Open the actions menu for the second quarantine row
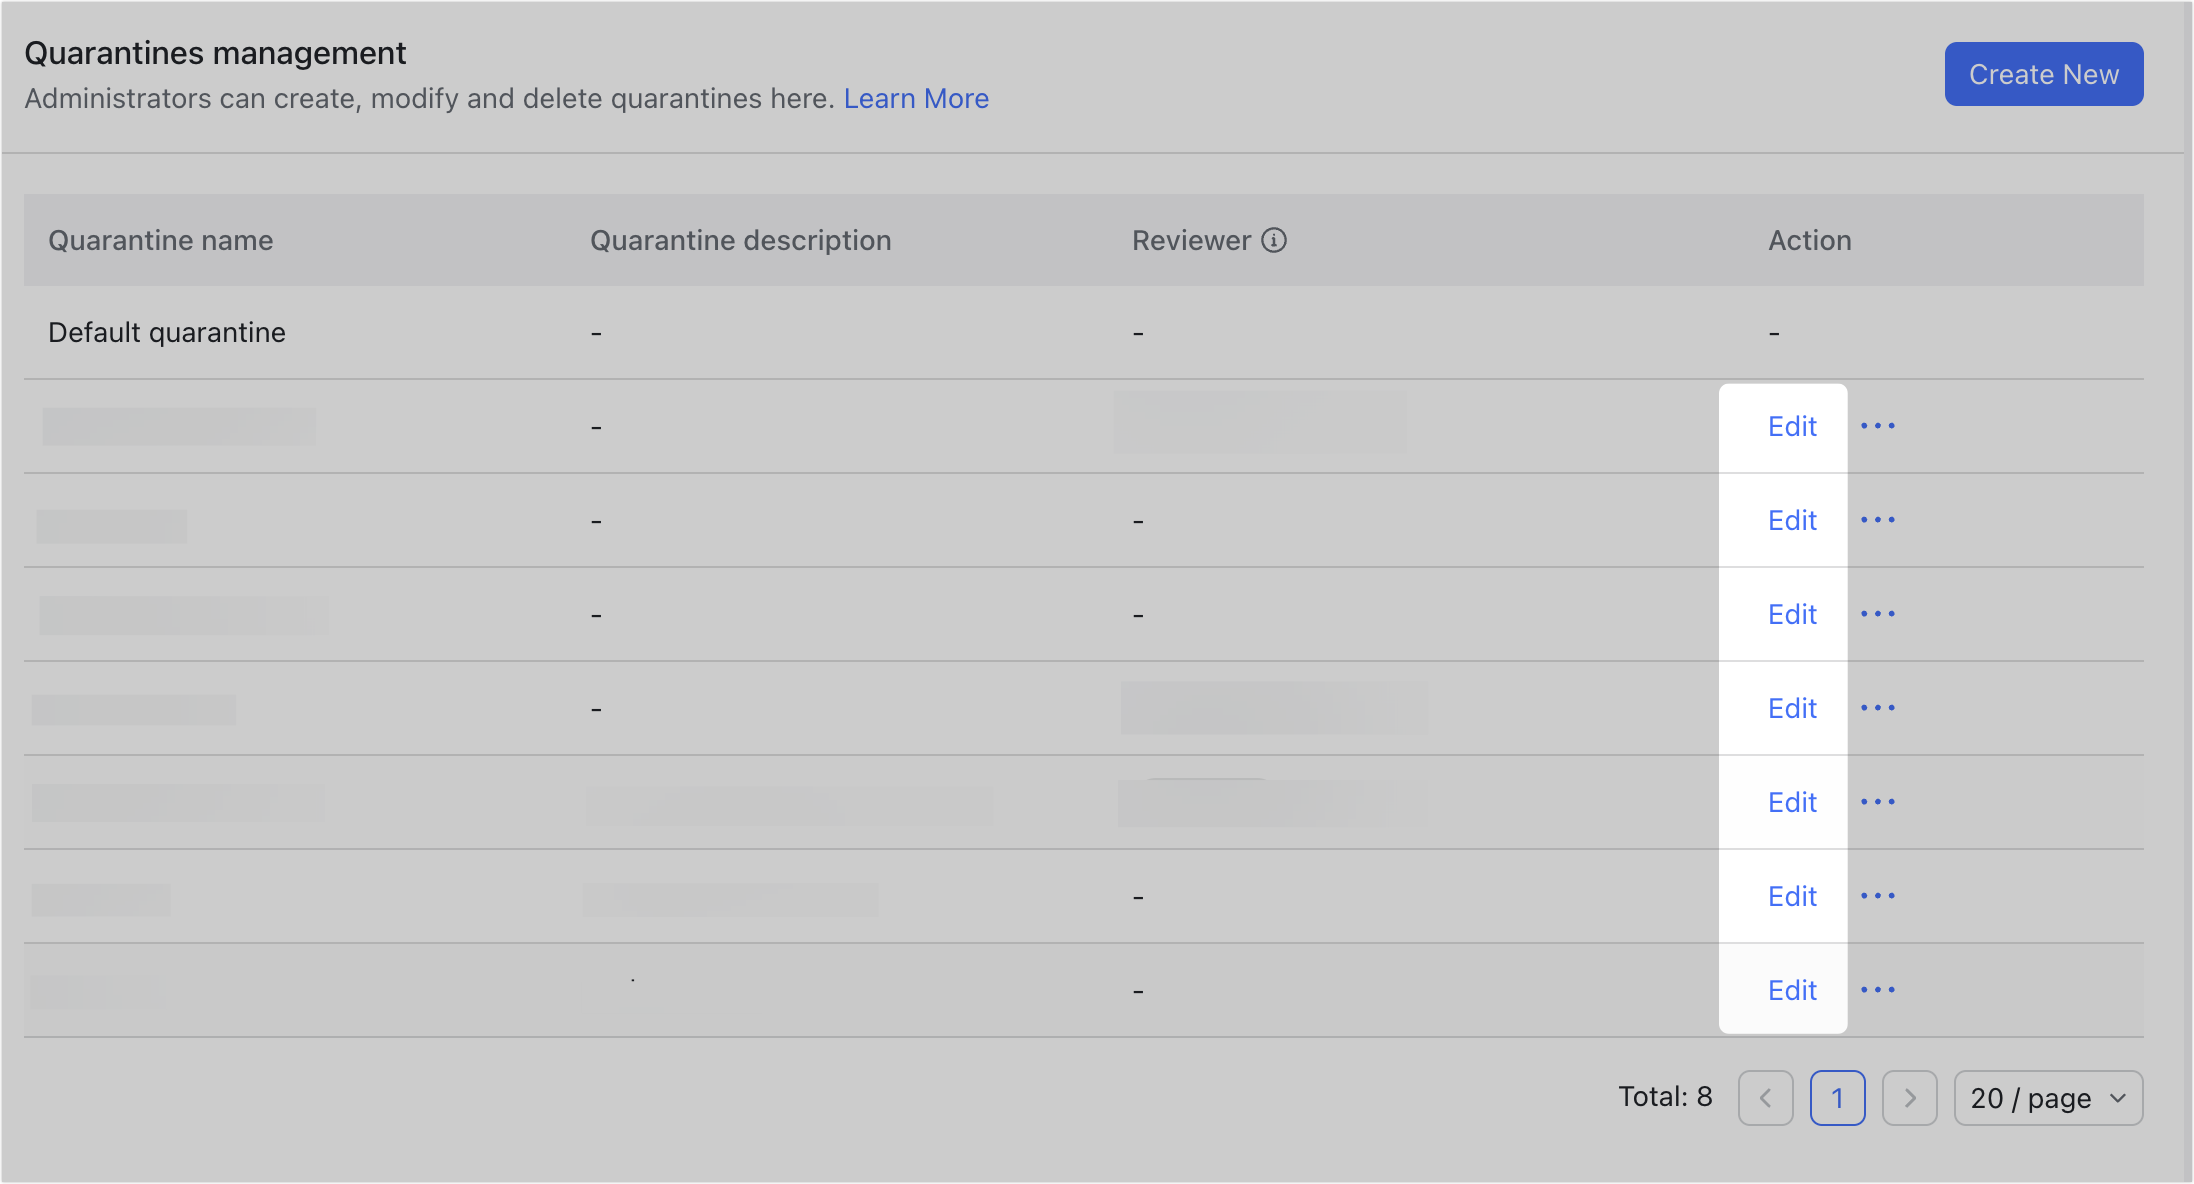Viewport: 2194px width, 1184px height. click(1878, 426)
